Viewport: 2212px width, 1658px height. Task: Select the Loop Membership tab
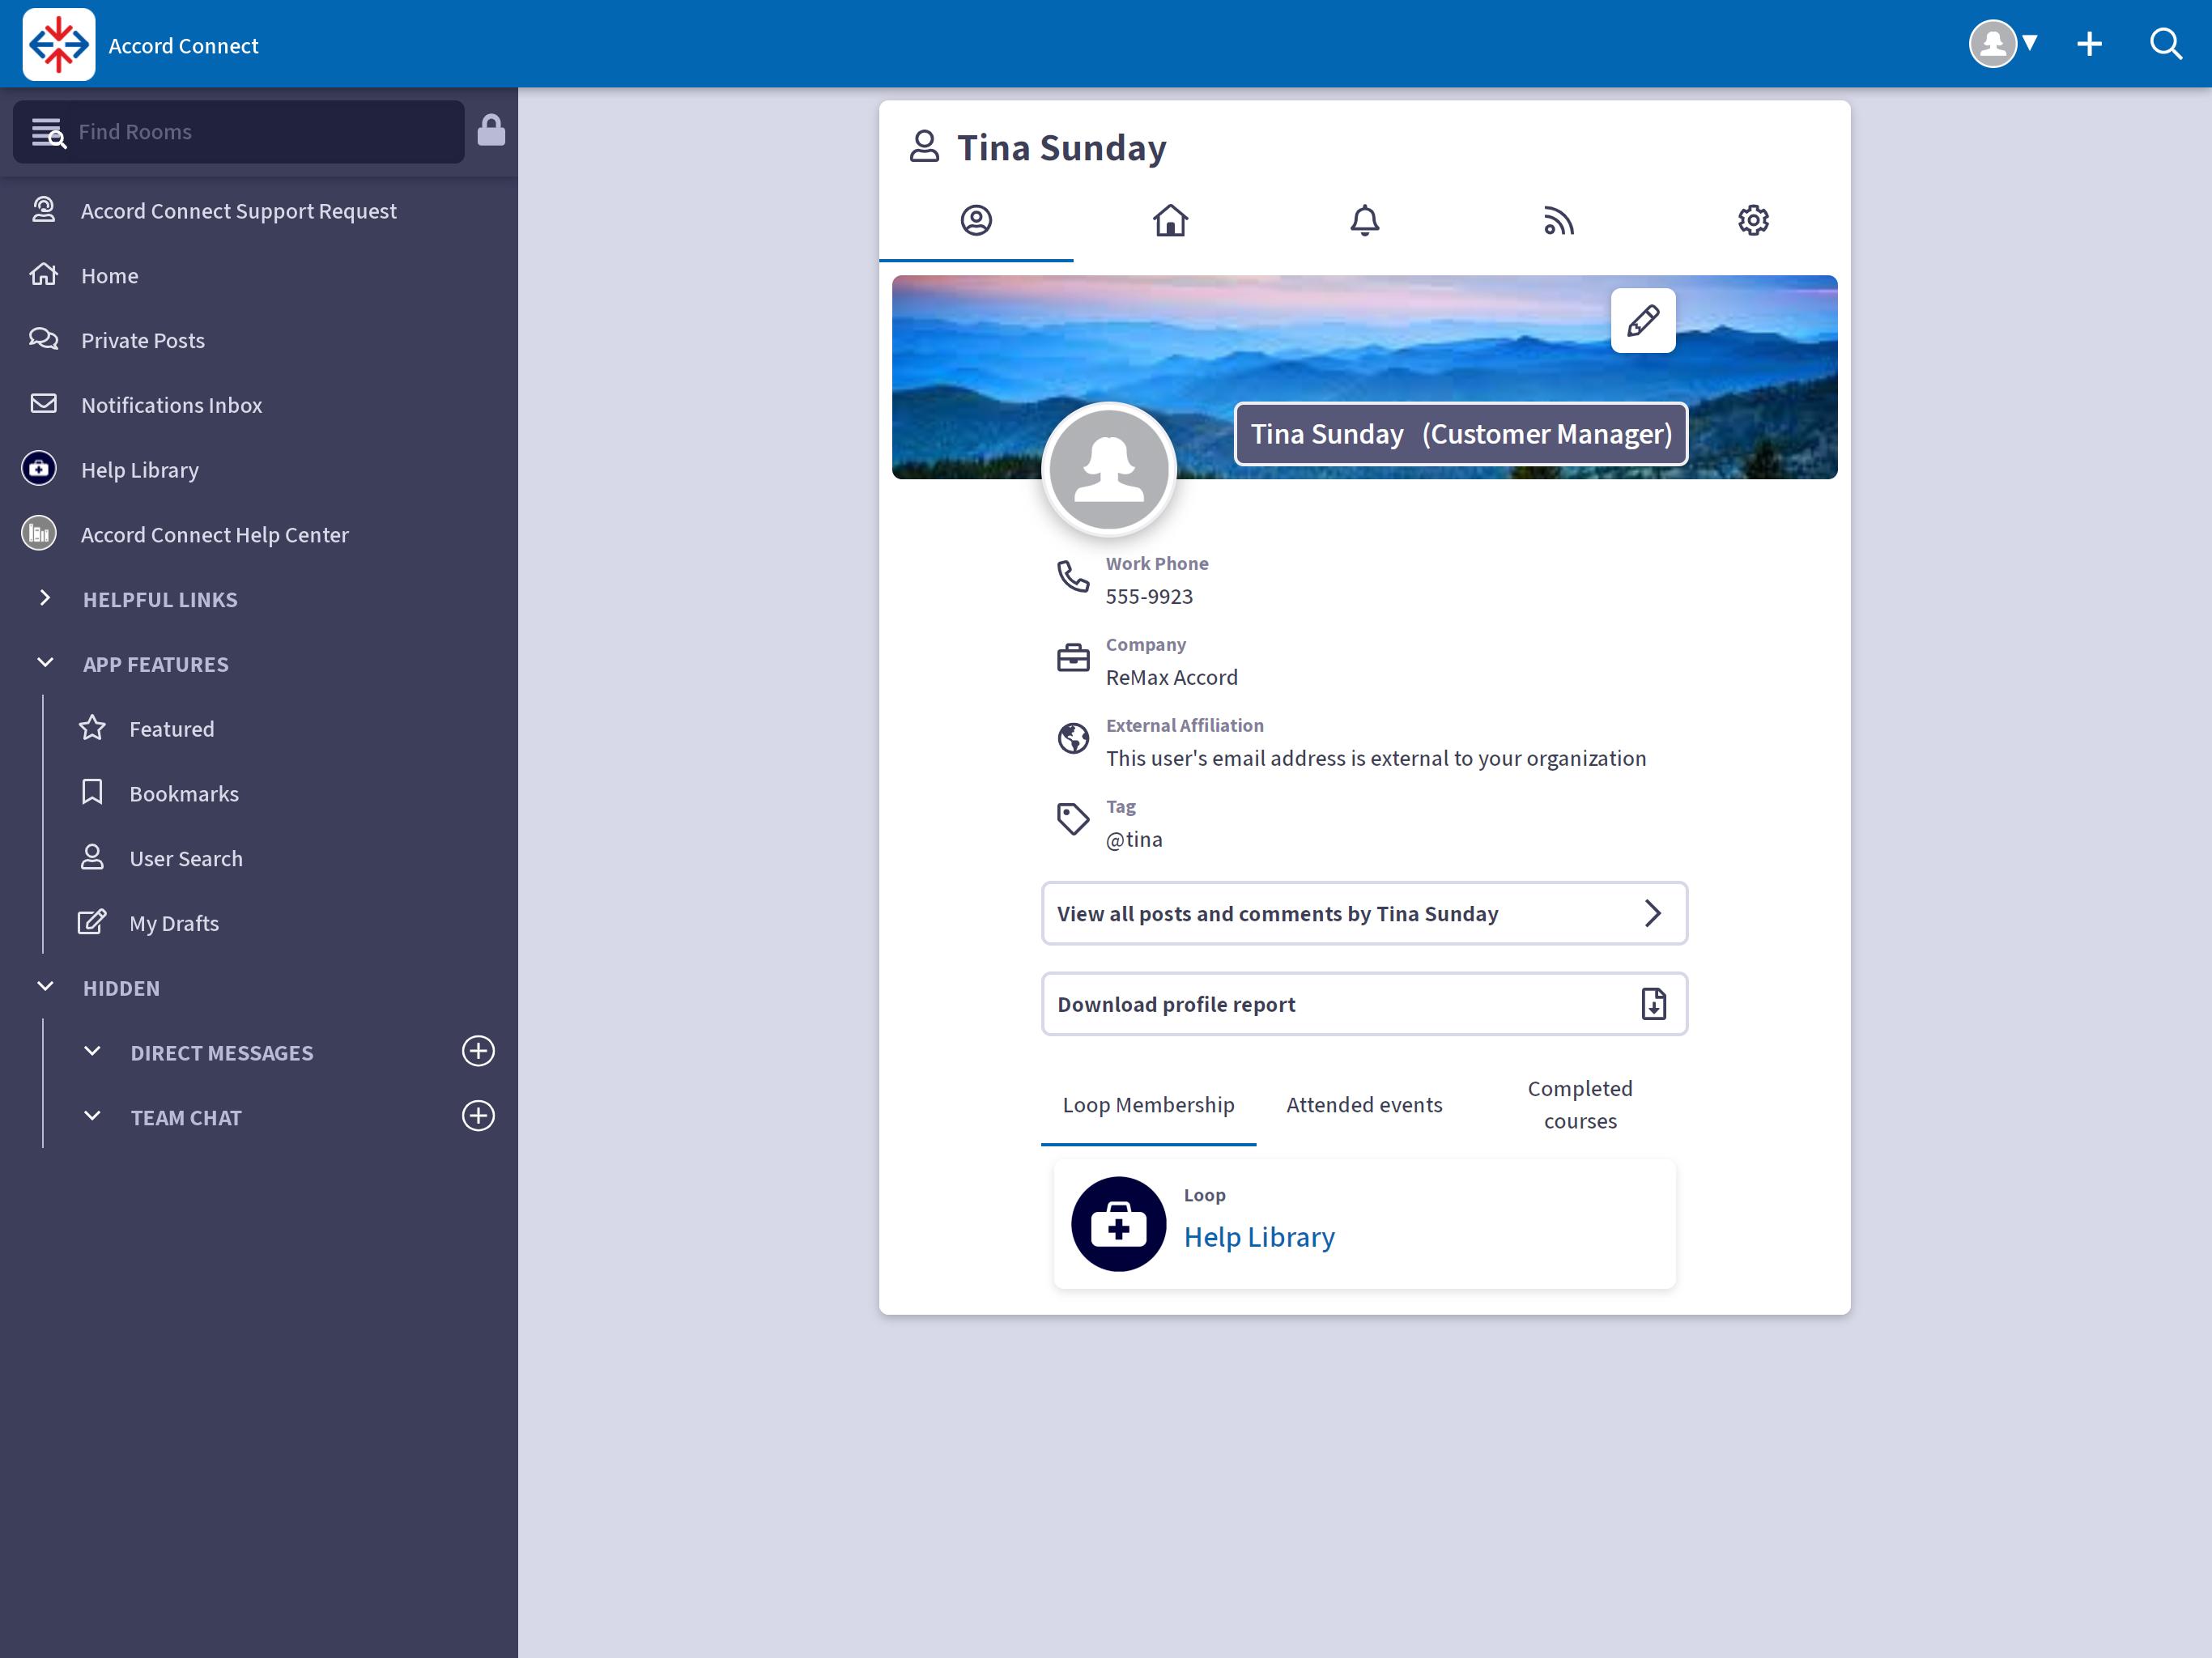(1148, 1105)
